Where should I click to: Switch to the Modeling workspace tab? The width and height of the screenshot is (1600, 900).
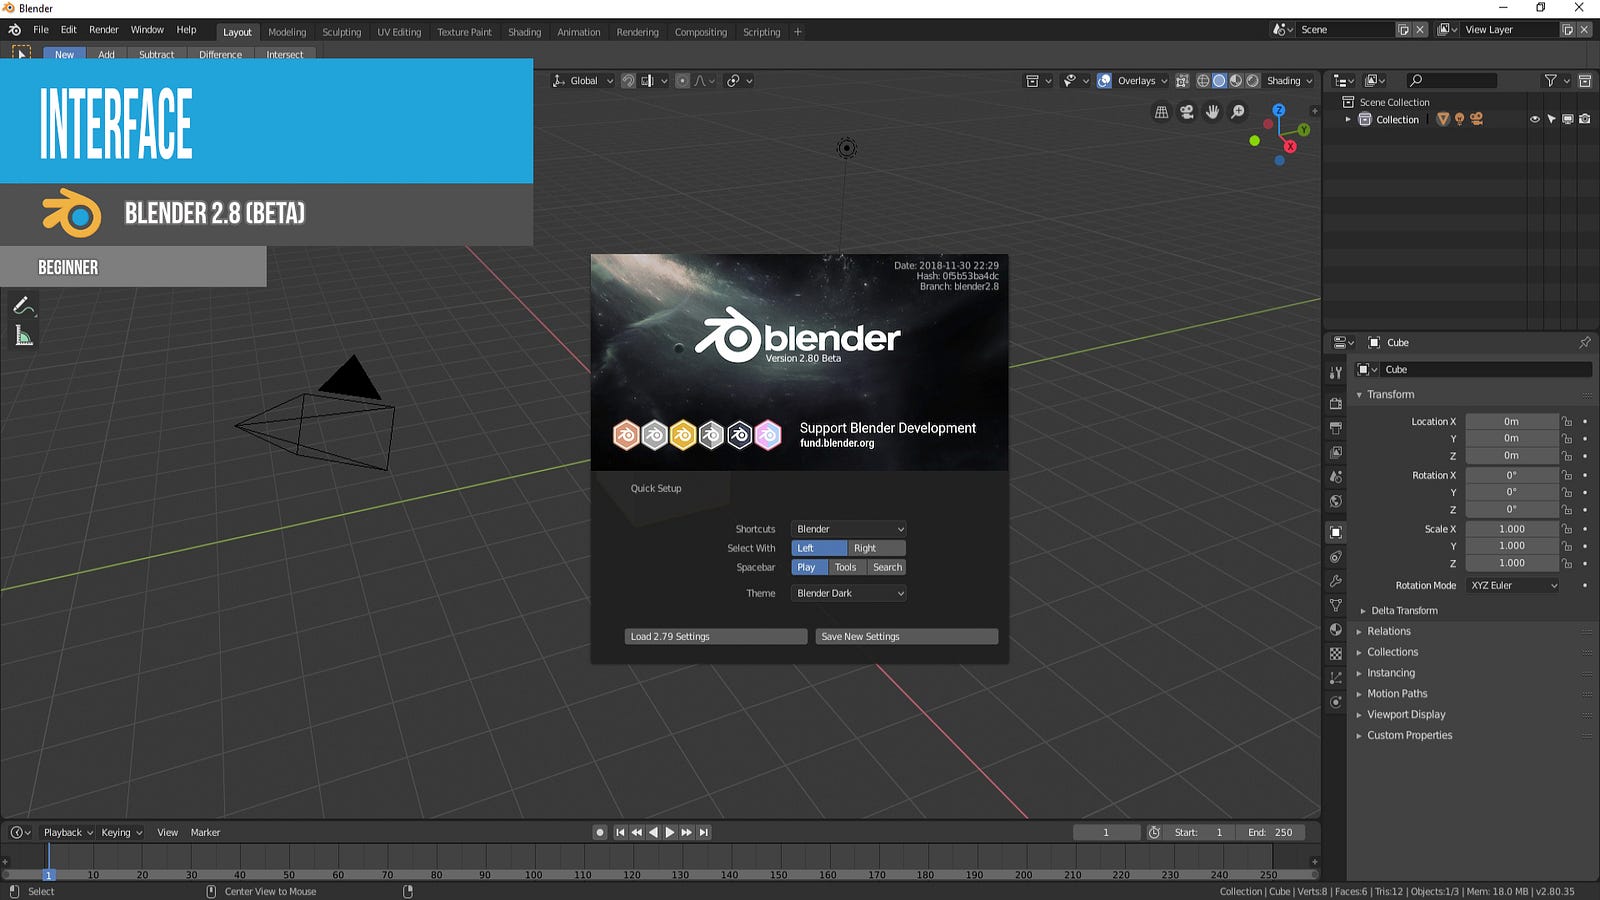point(287,32)
